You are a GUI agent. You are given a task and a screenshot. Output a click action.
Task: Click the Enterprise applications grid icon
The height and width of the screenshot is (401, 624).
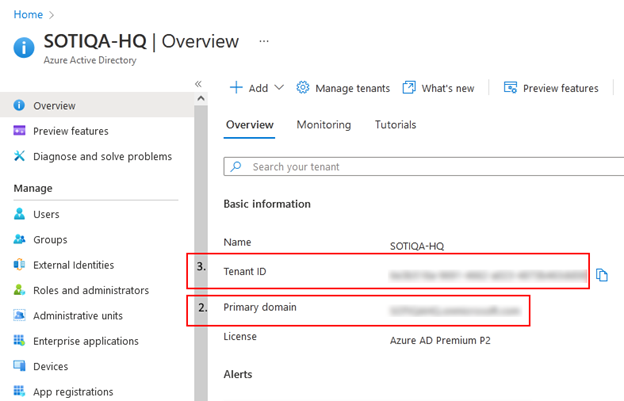(x=19, y=340)
